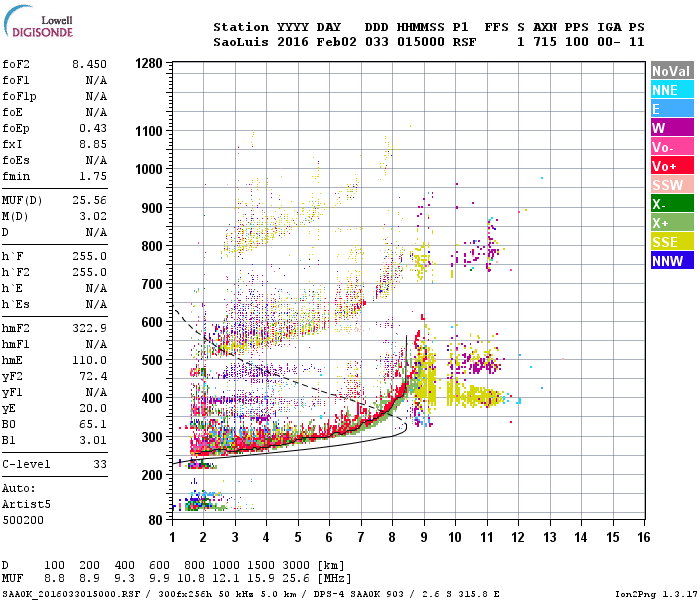Click the foF2 value 8.450

(x=89, y=64)
